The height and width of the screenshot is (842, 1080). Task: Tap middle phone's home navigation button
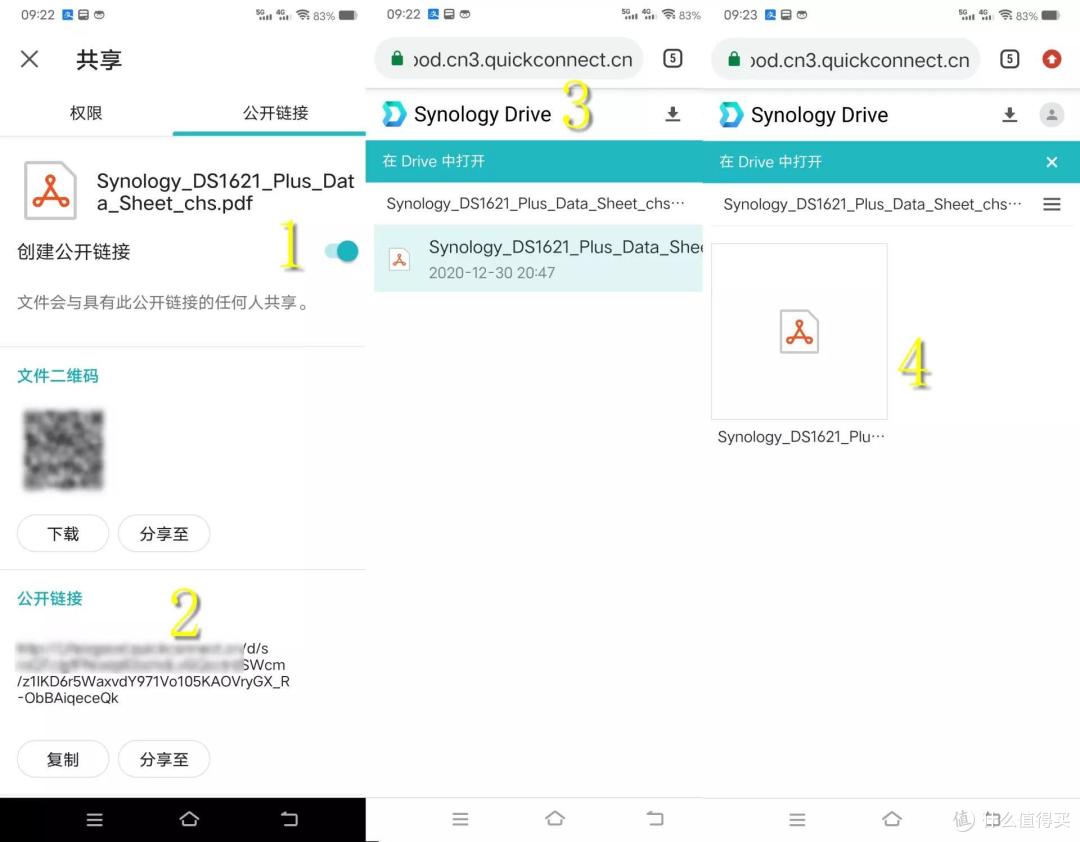[x=555, y=819]
